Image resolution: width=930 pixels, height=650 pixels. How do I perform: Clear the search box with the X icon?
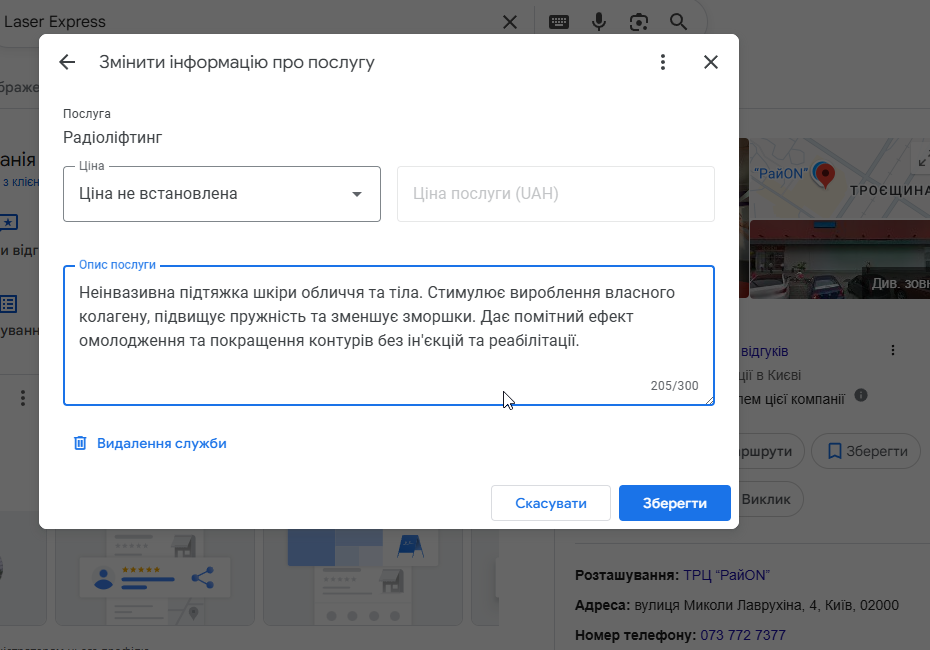(509, 22)
